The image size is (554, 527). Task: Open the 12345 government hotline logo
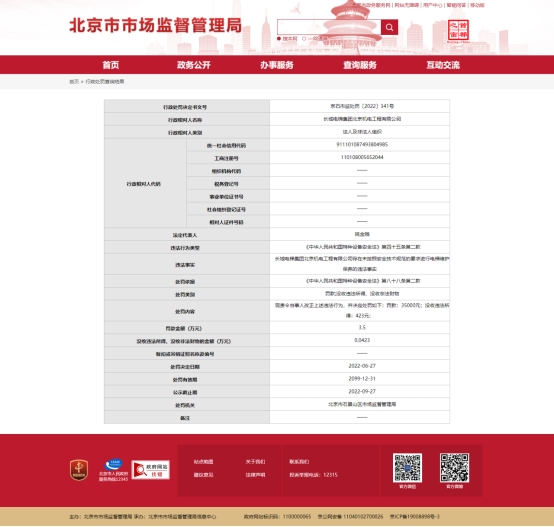pos(113,470)
